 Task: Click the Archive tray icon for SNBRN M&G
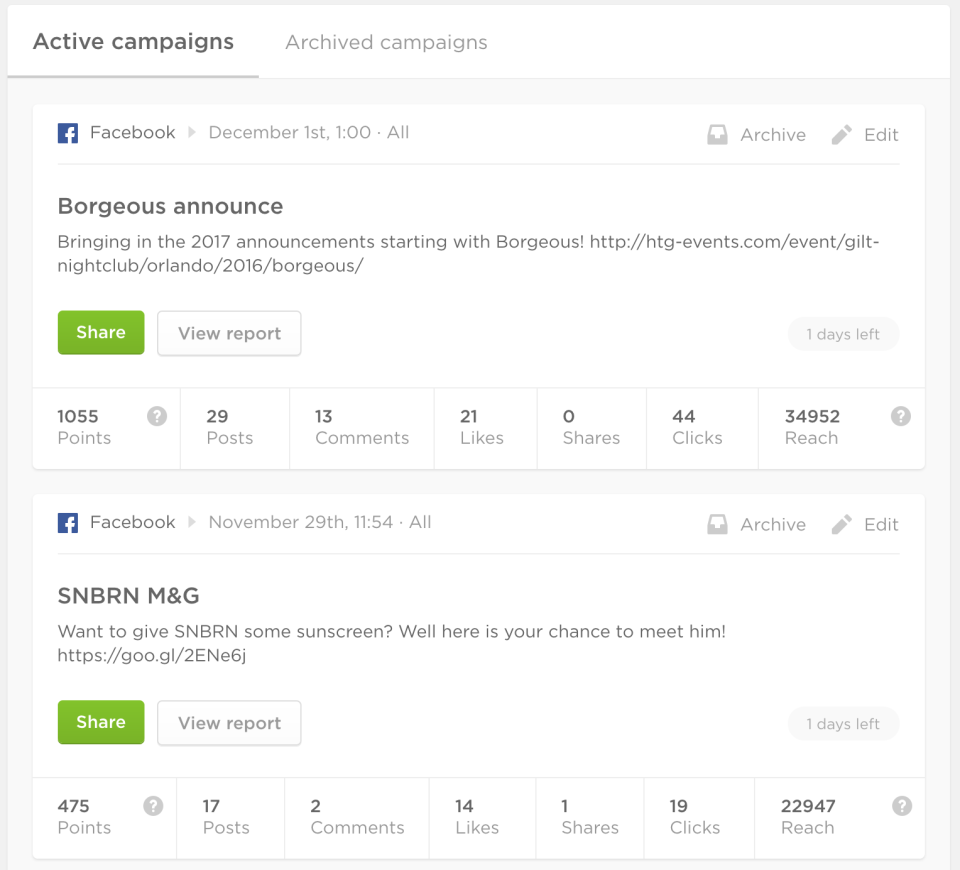coord(717,525)
